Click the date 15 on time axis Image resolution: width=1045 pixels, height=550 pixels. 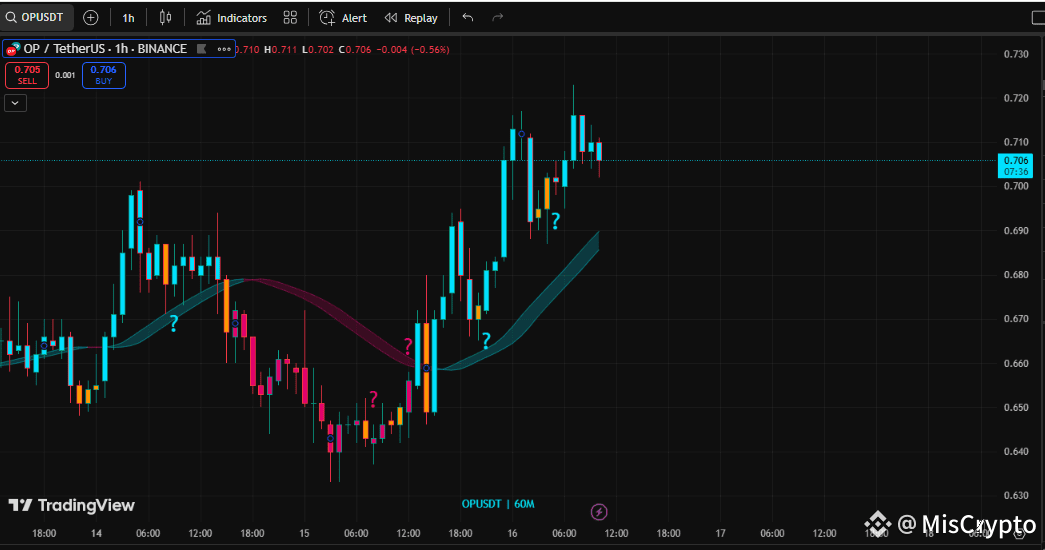tap(305, 533)
